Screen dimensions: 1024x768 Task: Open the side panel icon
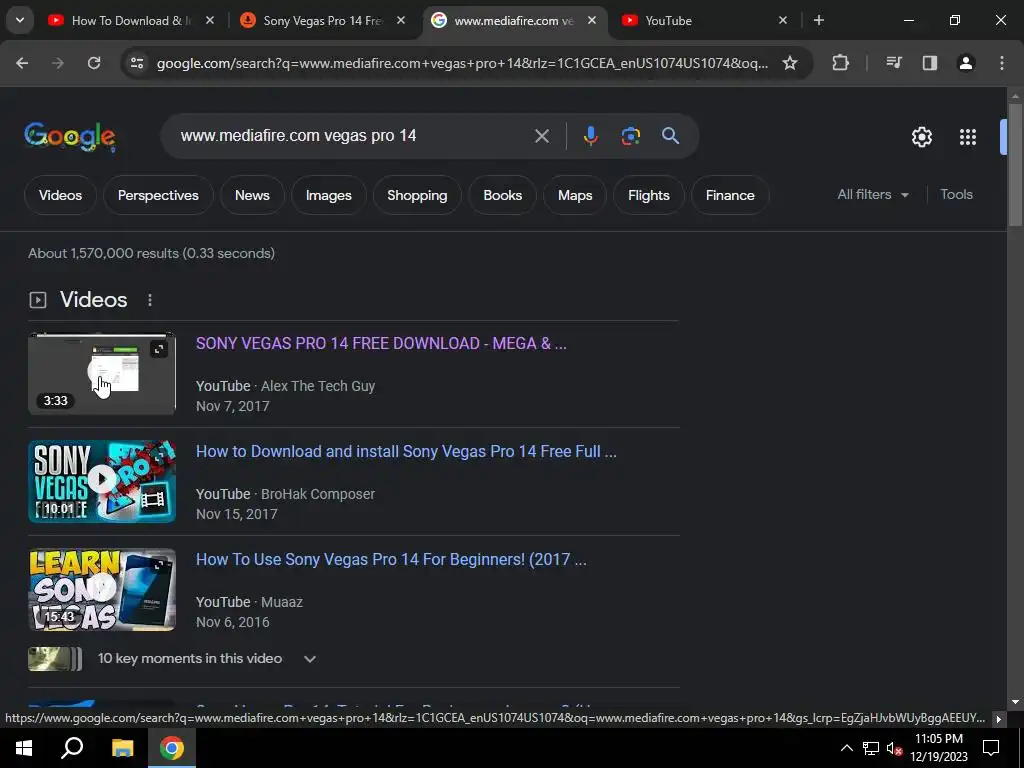point(930,63)
